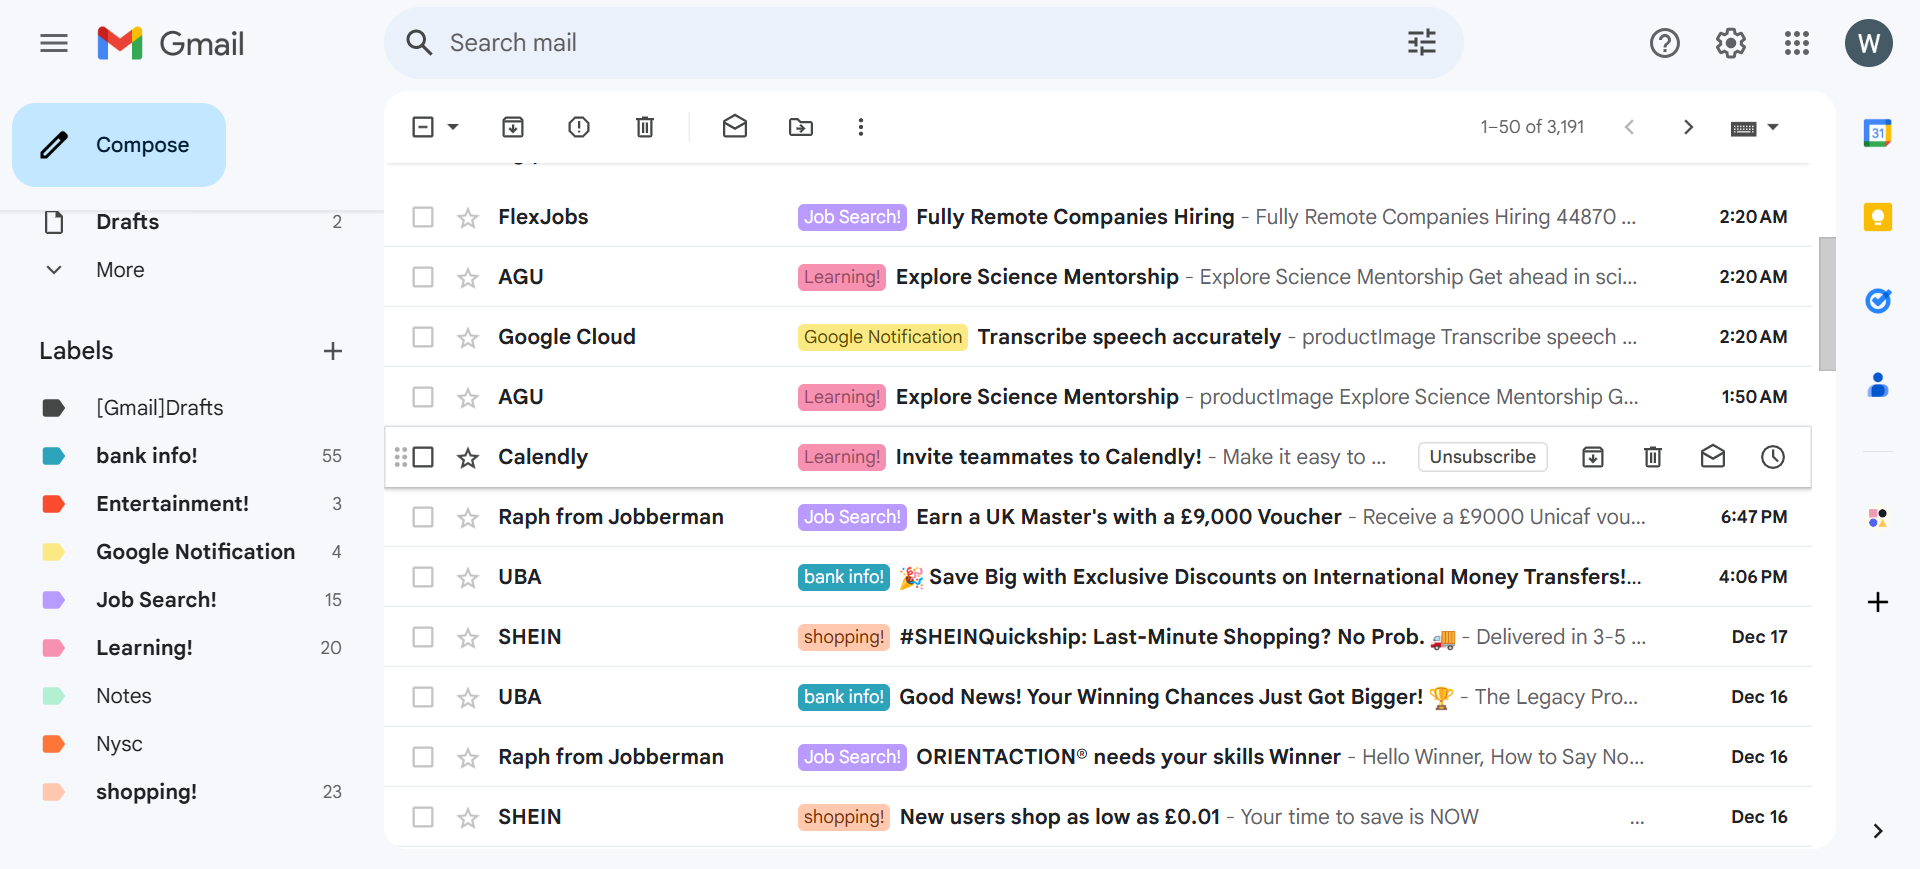Open the Google apps grid

click(1797, 43)
